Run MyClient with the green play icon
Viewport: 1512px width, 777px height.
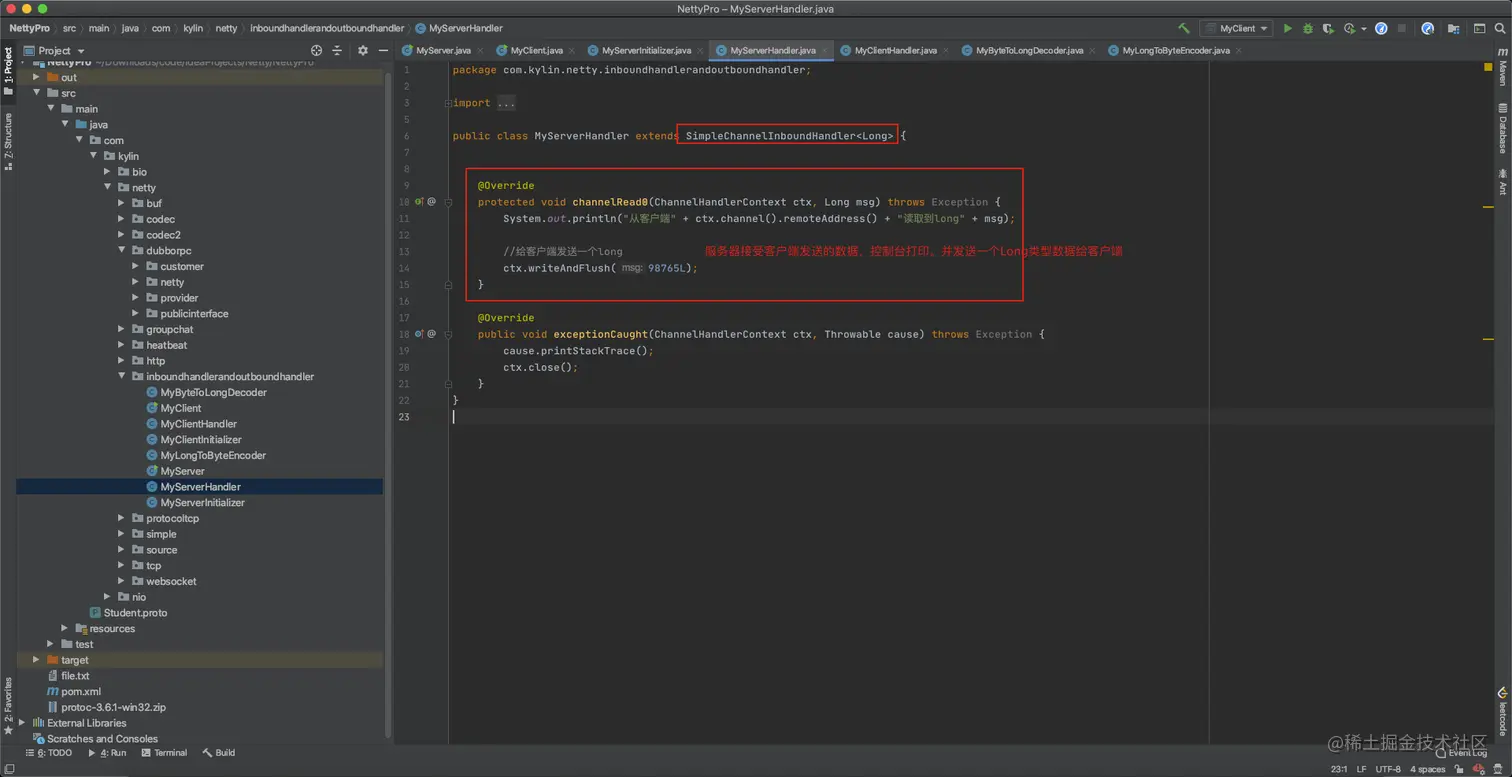click(x=1288, y=29)
